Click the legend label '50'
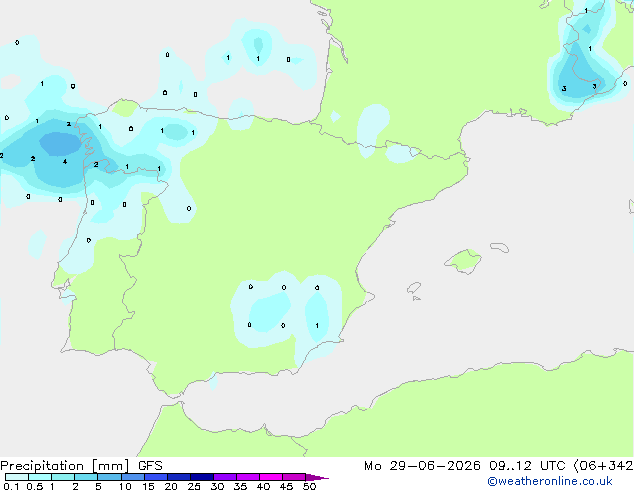 click(309, 486)
